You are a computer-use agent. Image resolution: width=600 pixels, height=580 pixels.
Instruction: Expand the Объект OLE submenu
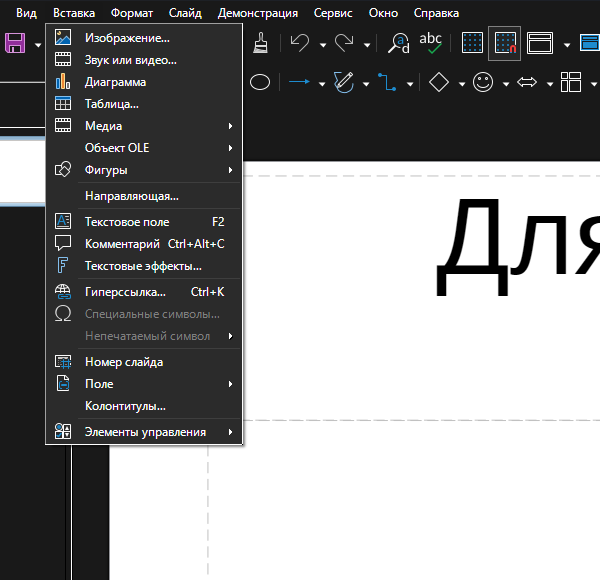(x=144, y=148)
